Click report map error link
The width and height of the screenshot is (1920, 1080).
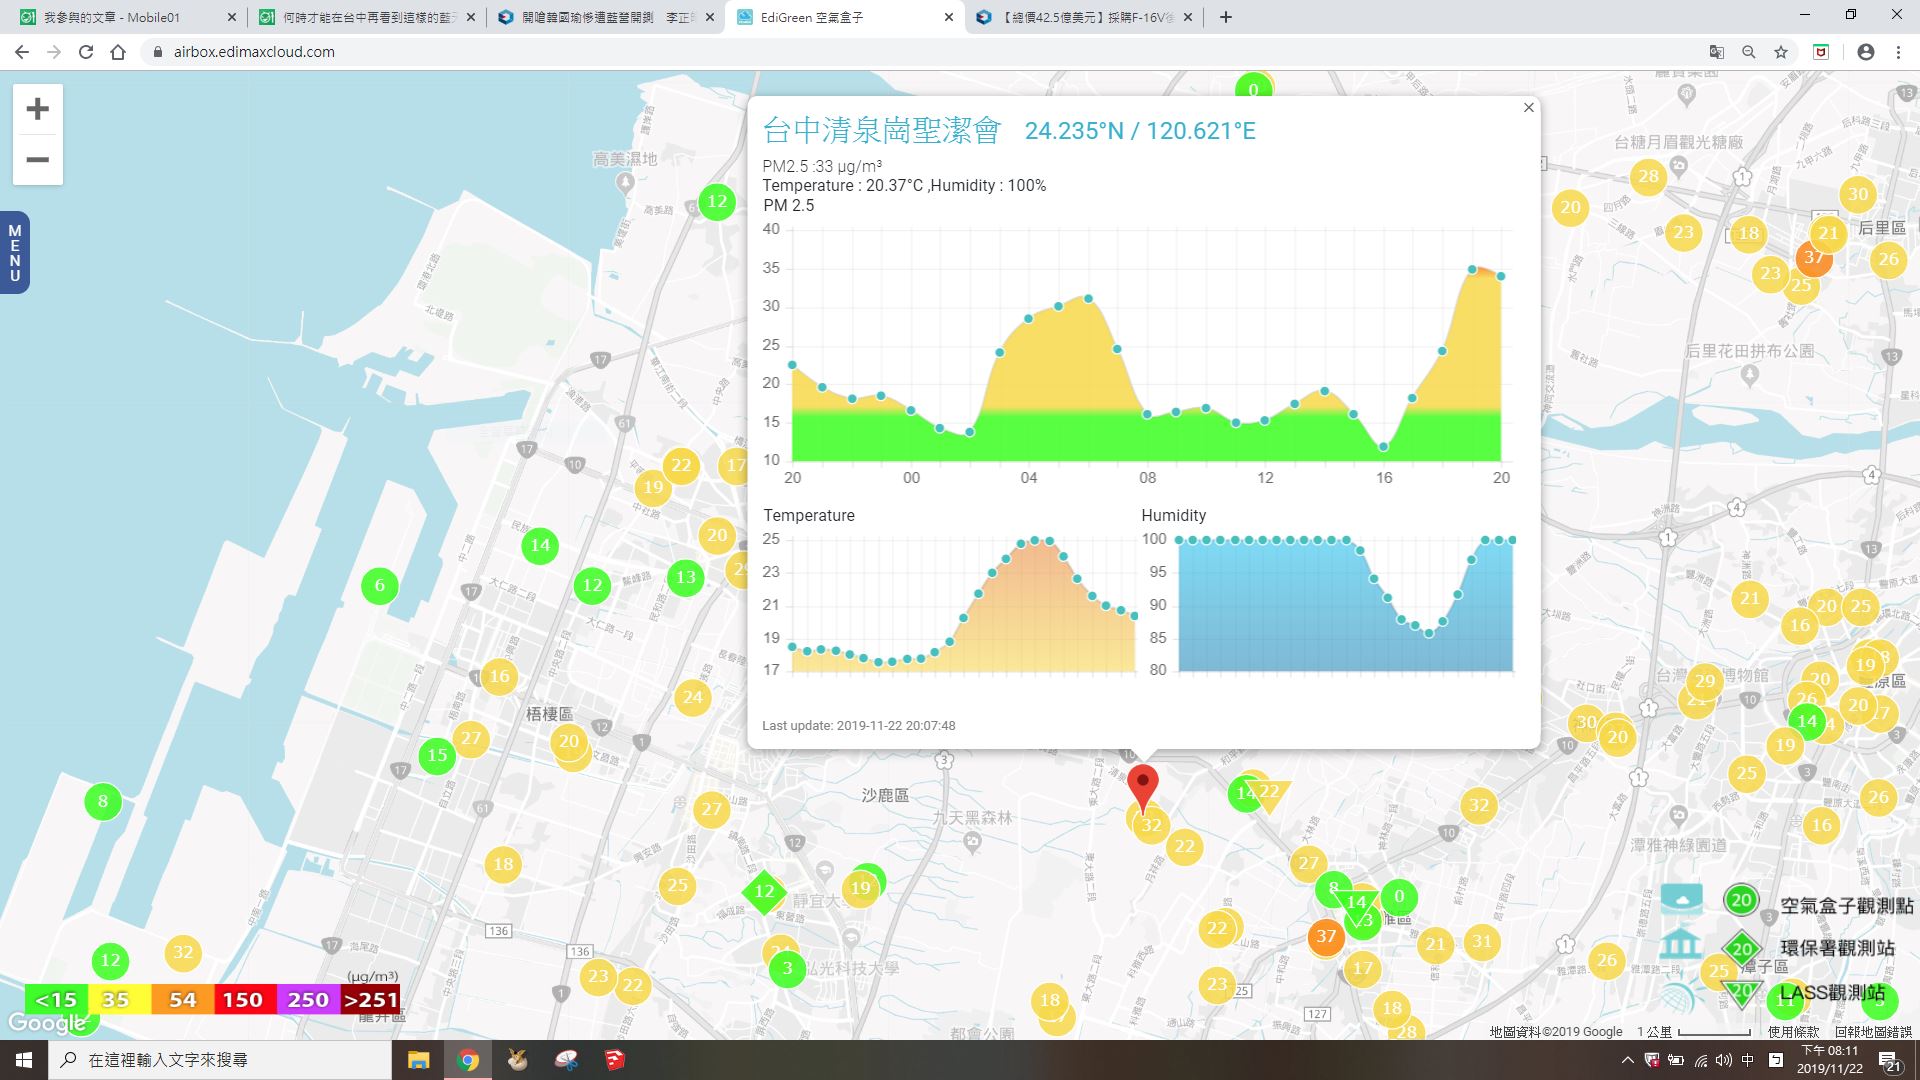(1873, 1032)
